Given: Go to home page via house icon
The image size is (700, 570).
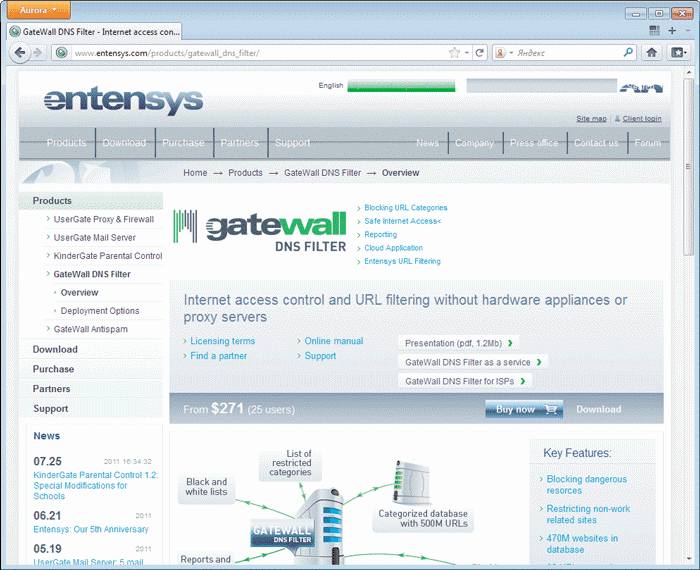Looking at the screenshot, I should (x=651, y=53).
